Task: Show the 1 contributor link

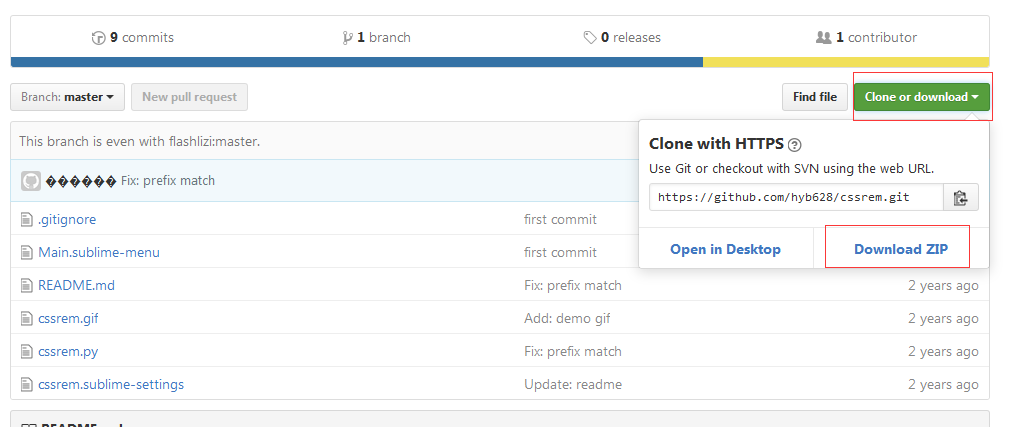Action: (x=866, y=38)
